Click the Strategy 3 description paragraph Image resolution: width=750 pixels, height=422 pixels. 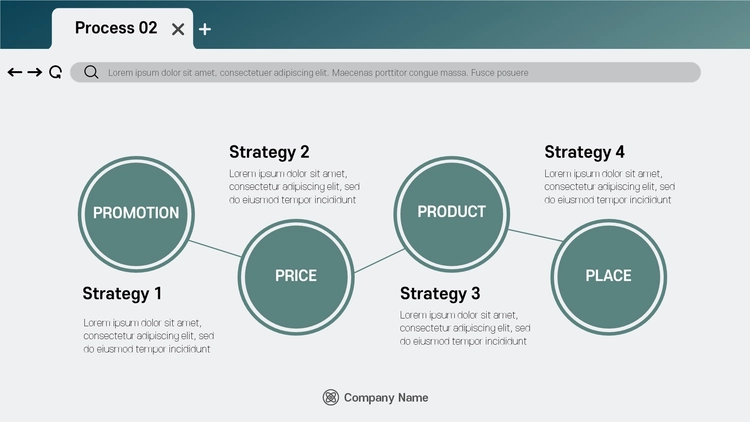(465, 328)
